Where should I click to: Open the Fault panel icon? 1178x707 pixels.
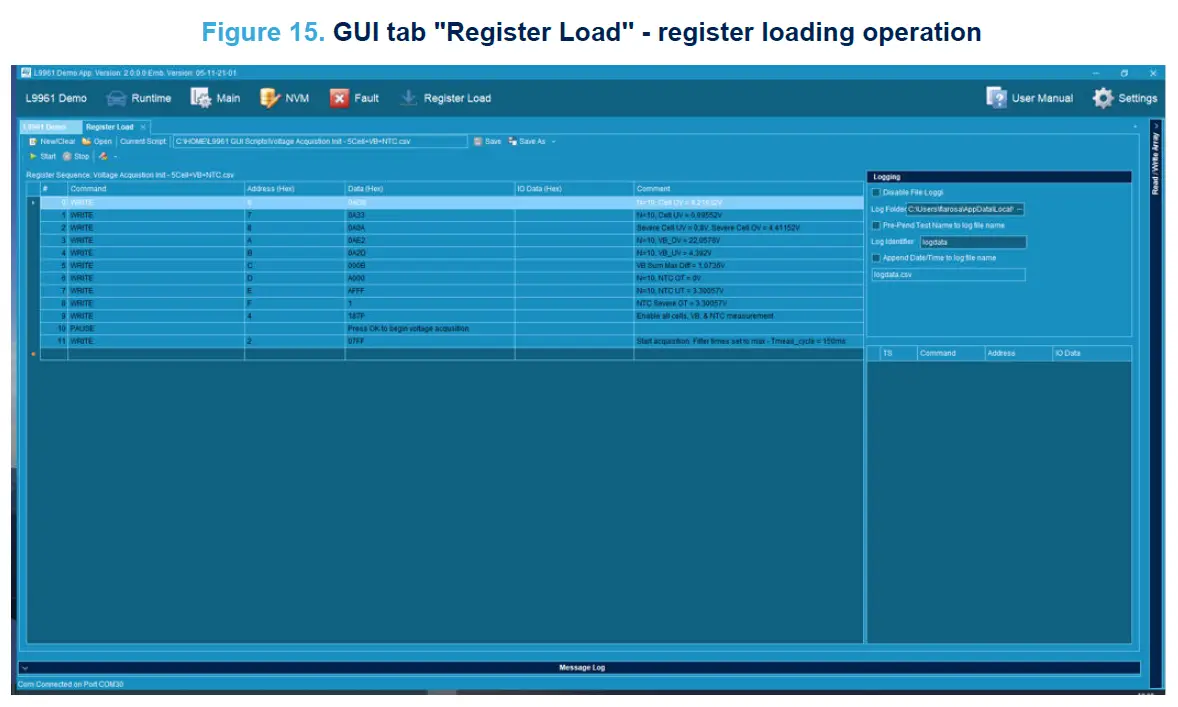coord(340,98)
